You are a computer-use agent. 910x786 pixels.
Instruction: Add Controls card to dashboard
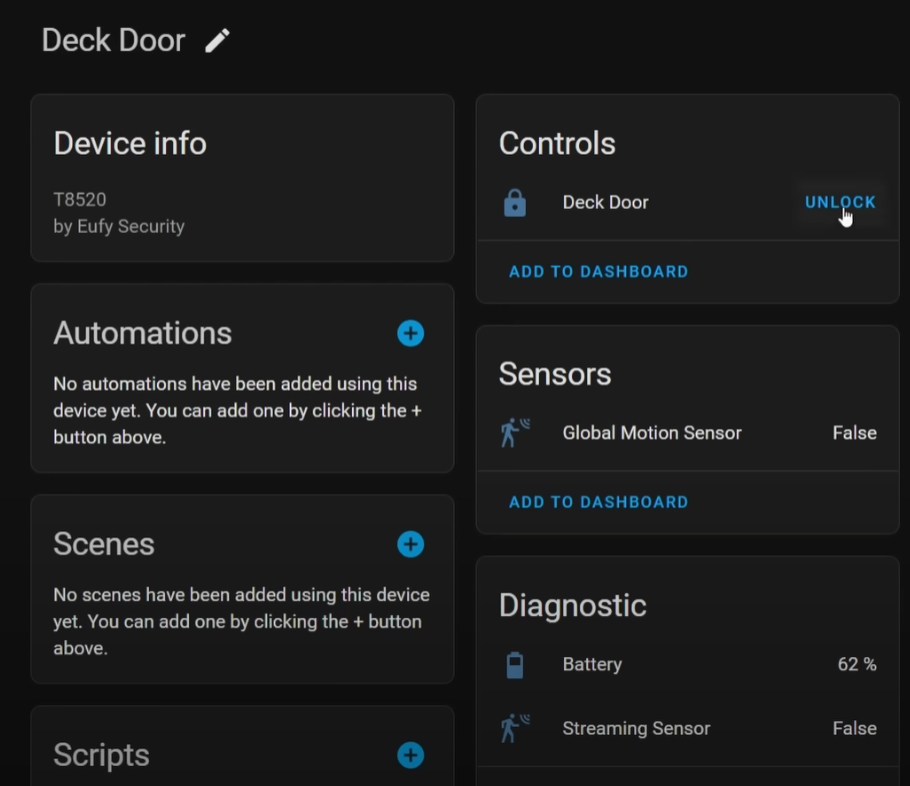(x=598, y=272)
